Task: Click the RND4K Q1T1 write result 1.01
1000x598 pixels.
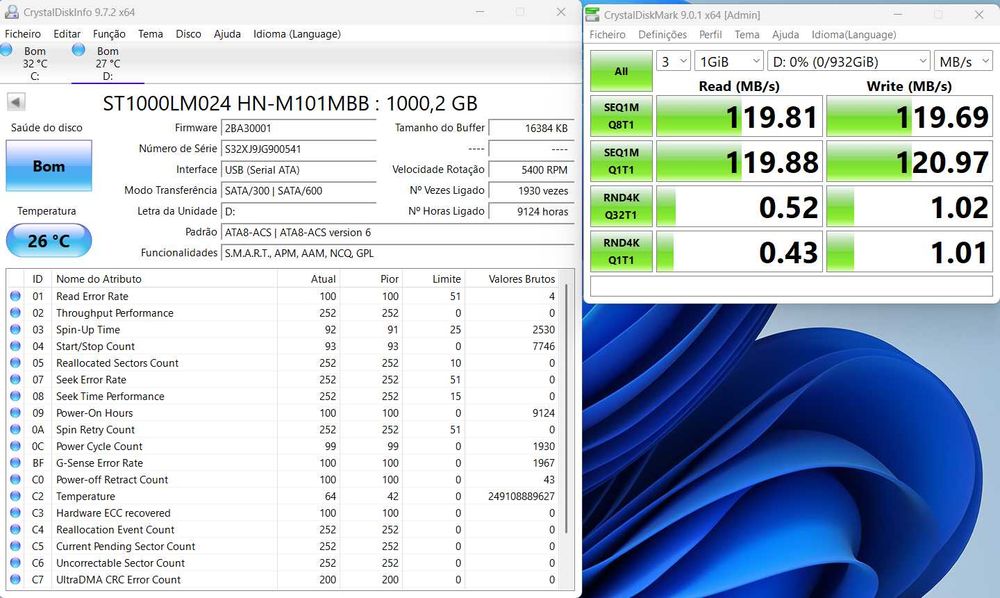Action: pyautogui.click(x=909, y=252)
